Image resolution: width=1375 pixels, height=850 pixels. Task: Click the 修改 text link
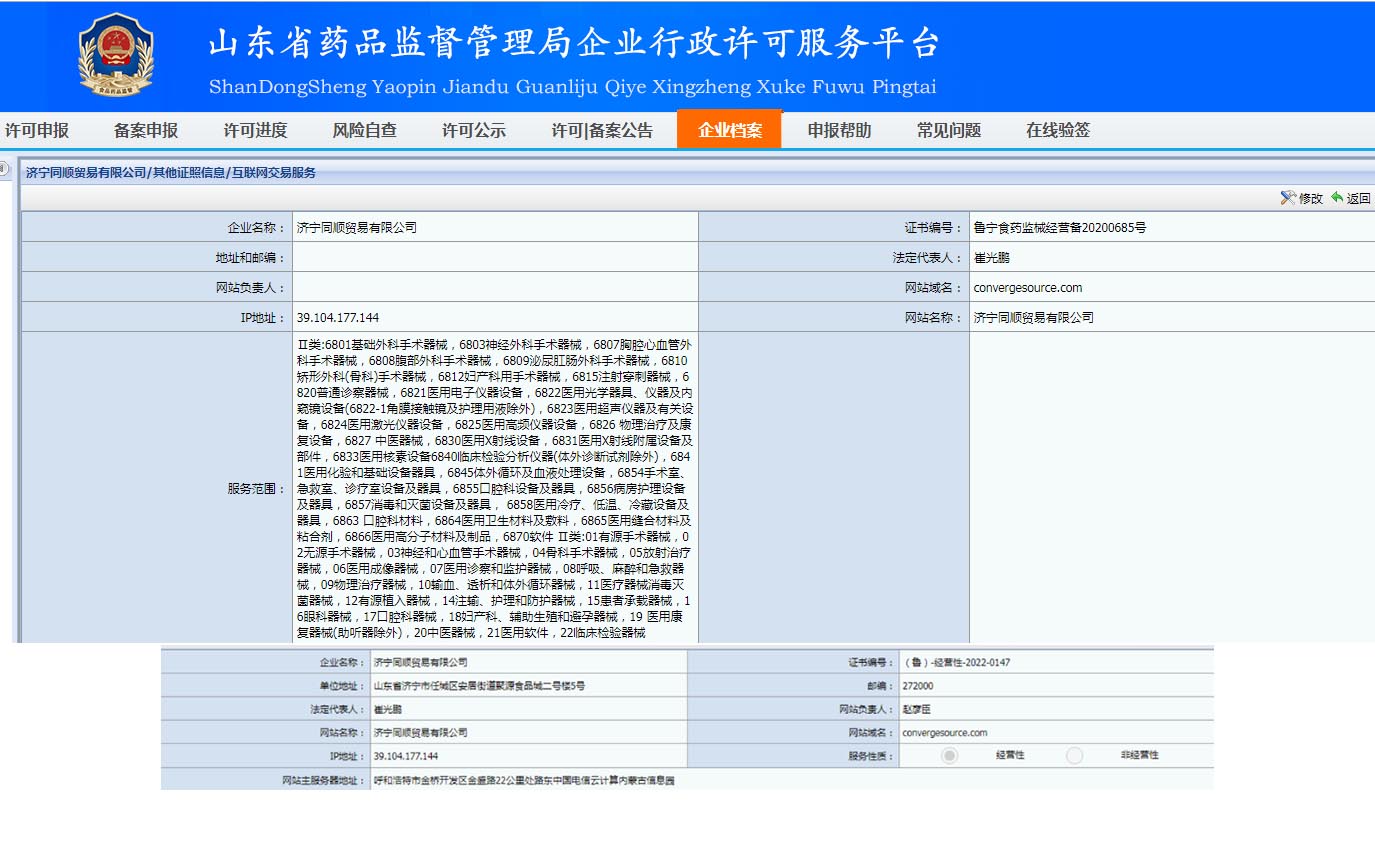coord(1310,199)
